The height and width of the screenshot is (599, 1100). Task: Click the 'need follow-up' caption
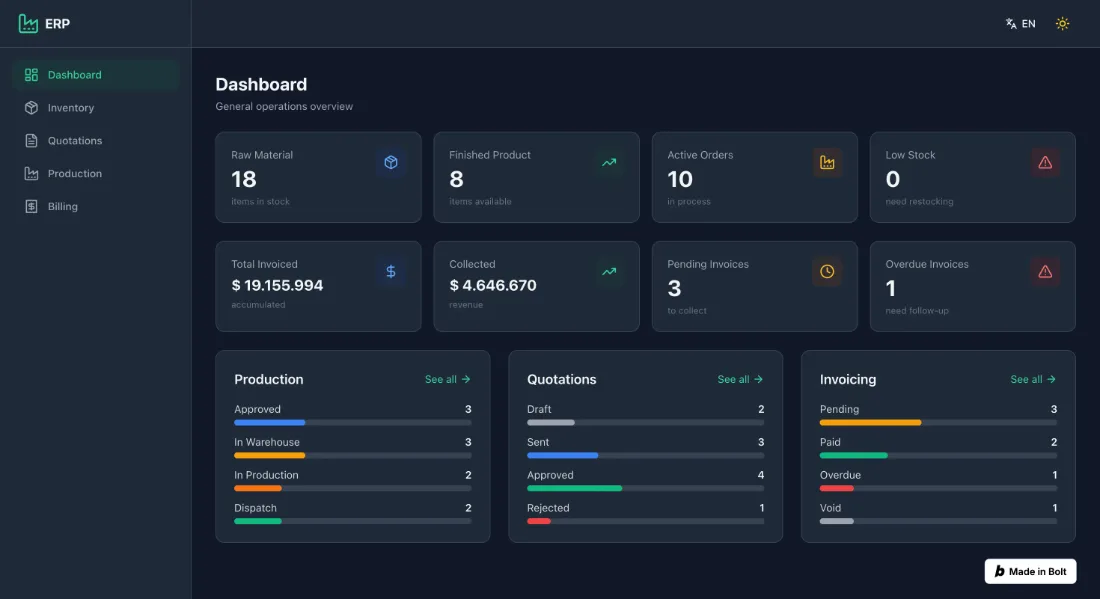tap(917, 311)
